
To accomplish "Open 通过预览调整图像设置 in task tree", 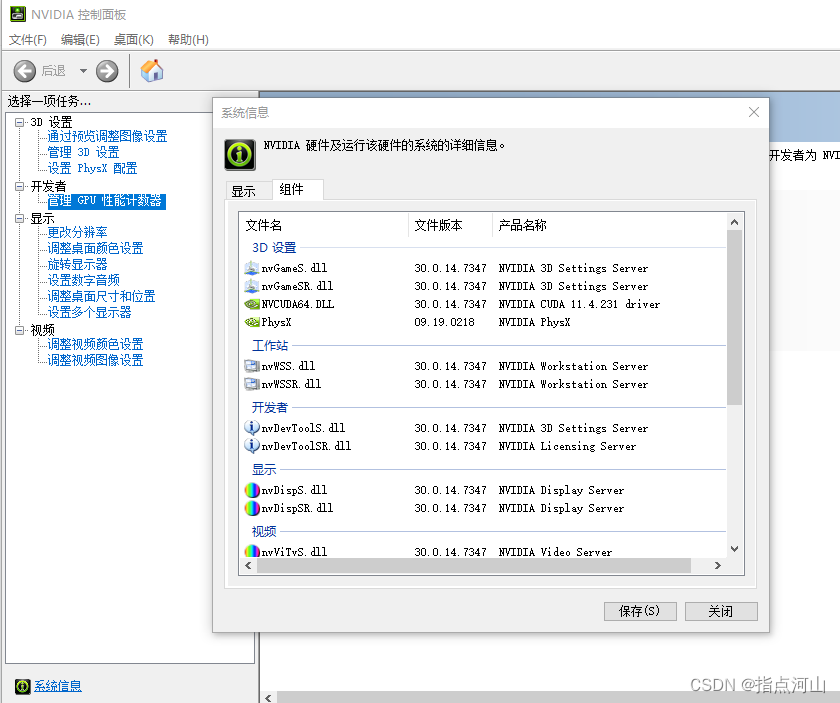I will 107,136.
